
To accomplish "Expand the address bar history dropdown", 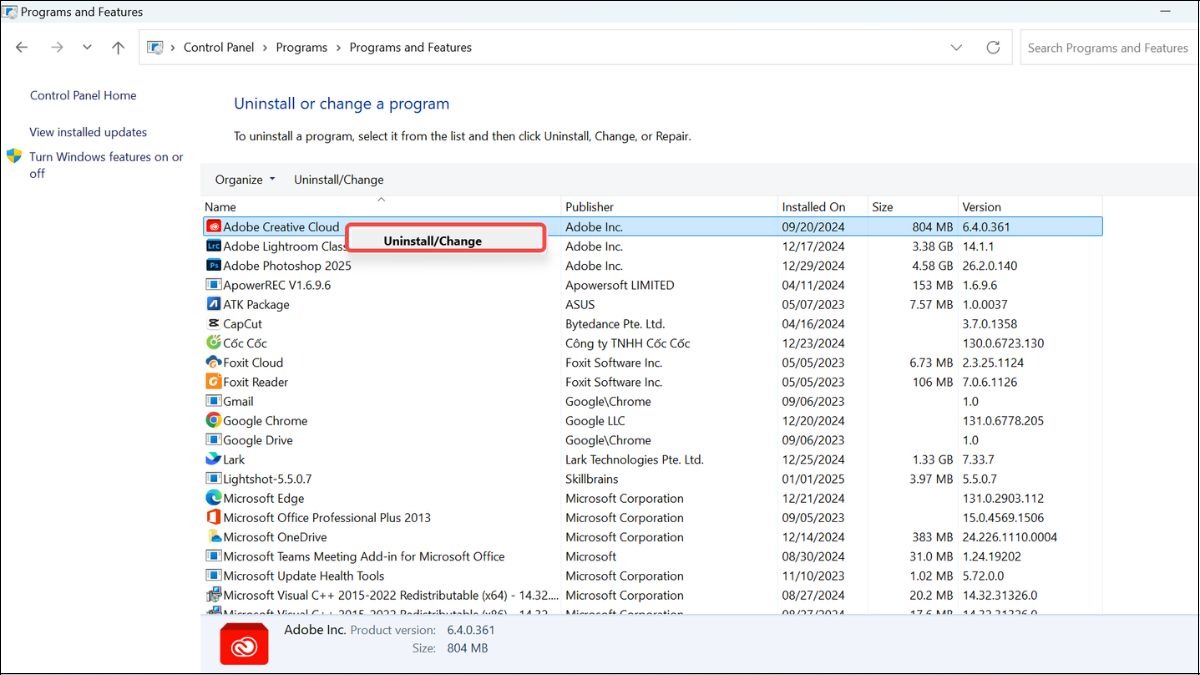I will click(x=957, y=48).
